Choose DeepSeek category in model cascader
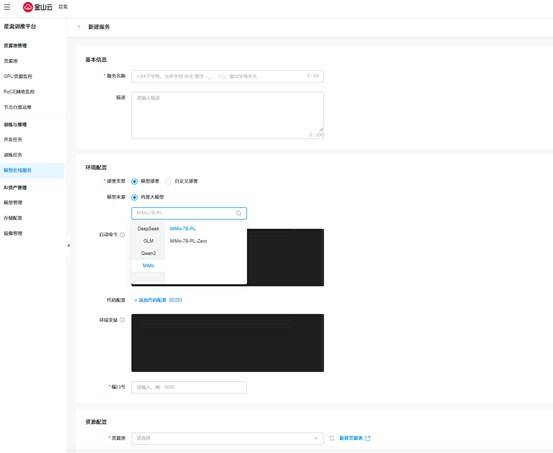 148,229
